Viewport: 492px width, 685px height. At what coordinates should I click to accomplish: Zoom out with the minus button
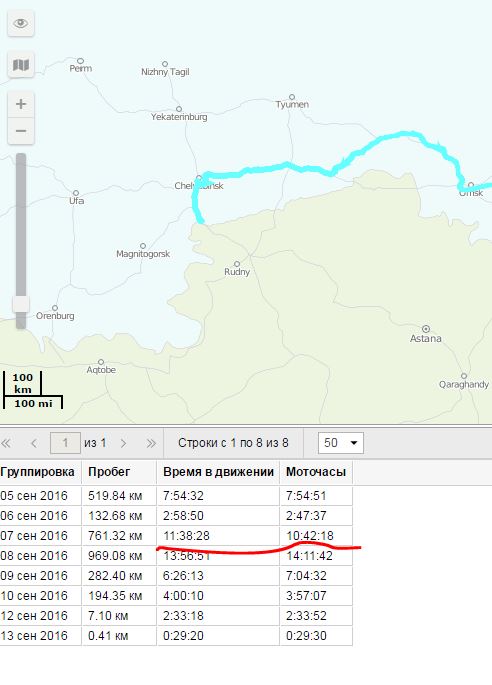click(x=21, y=131)
